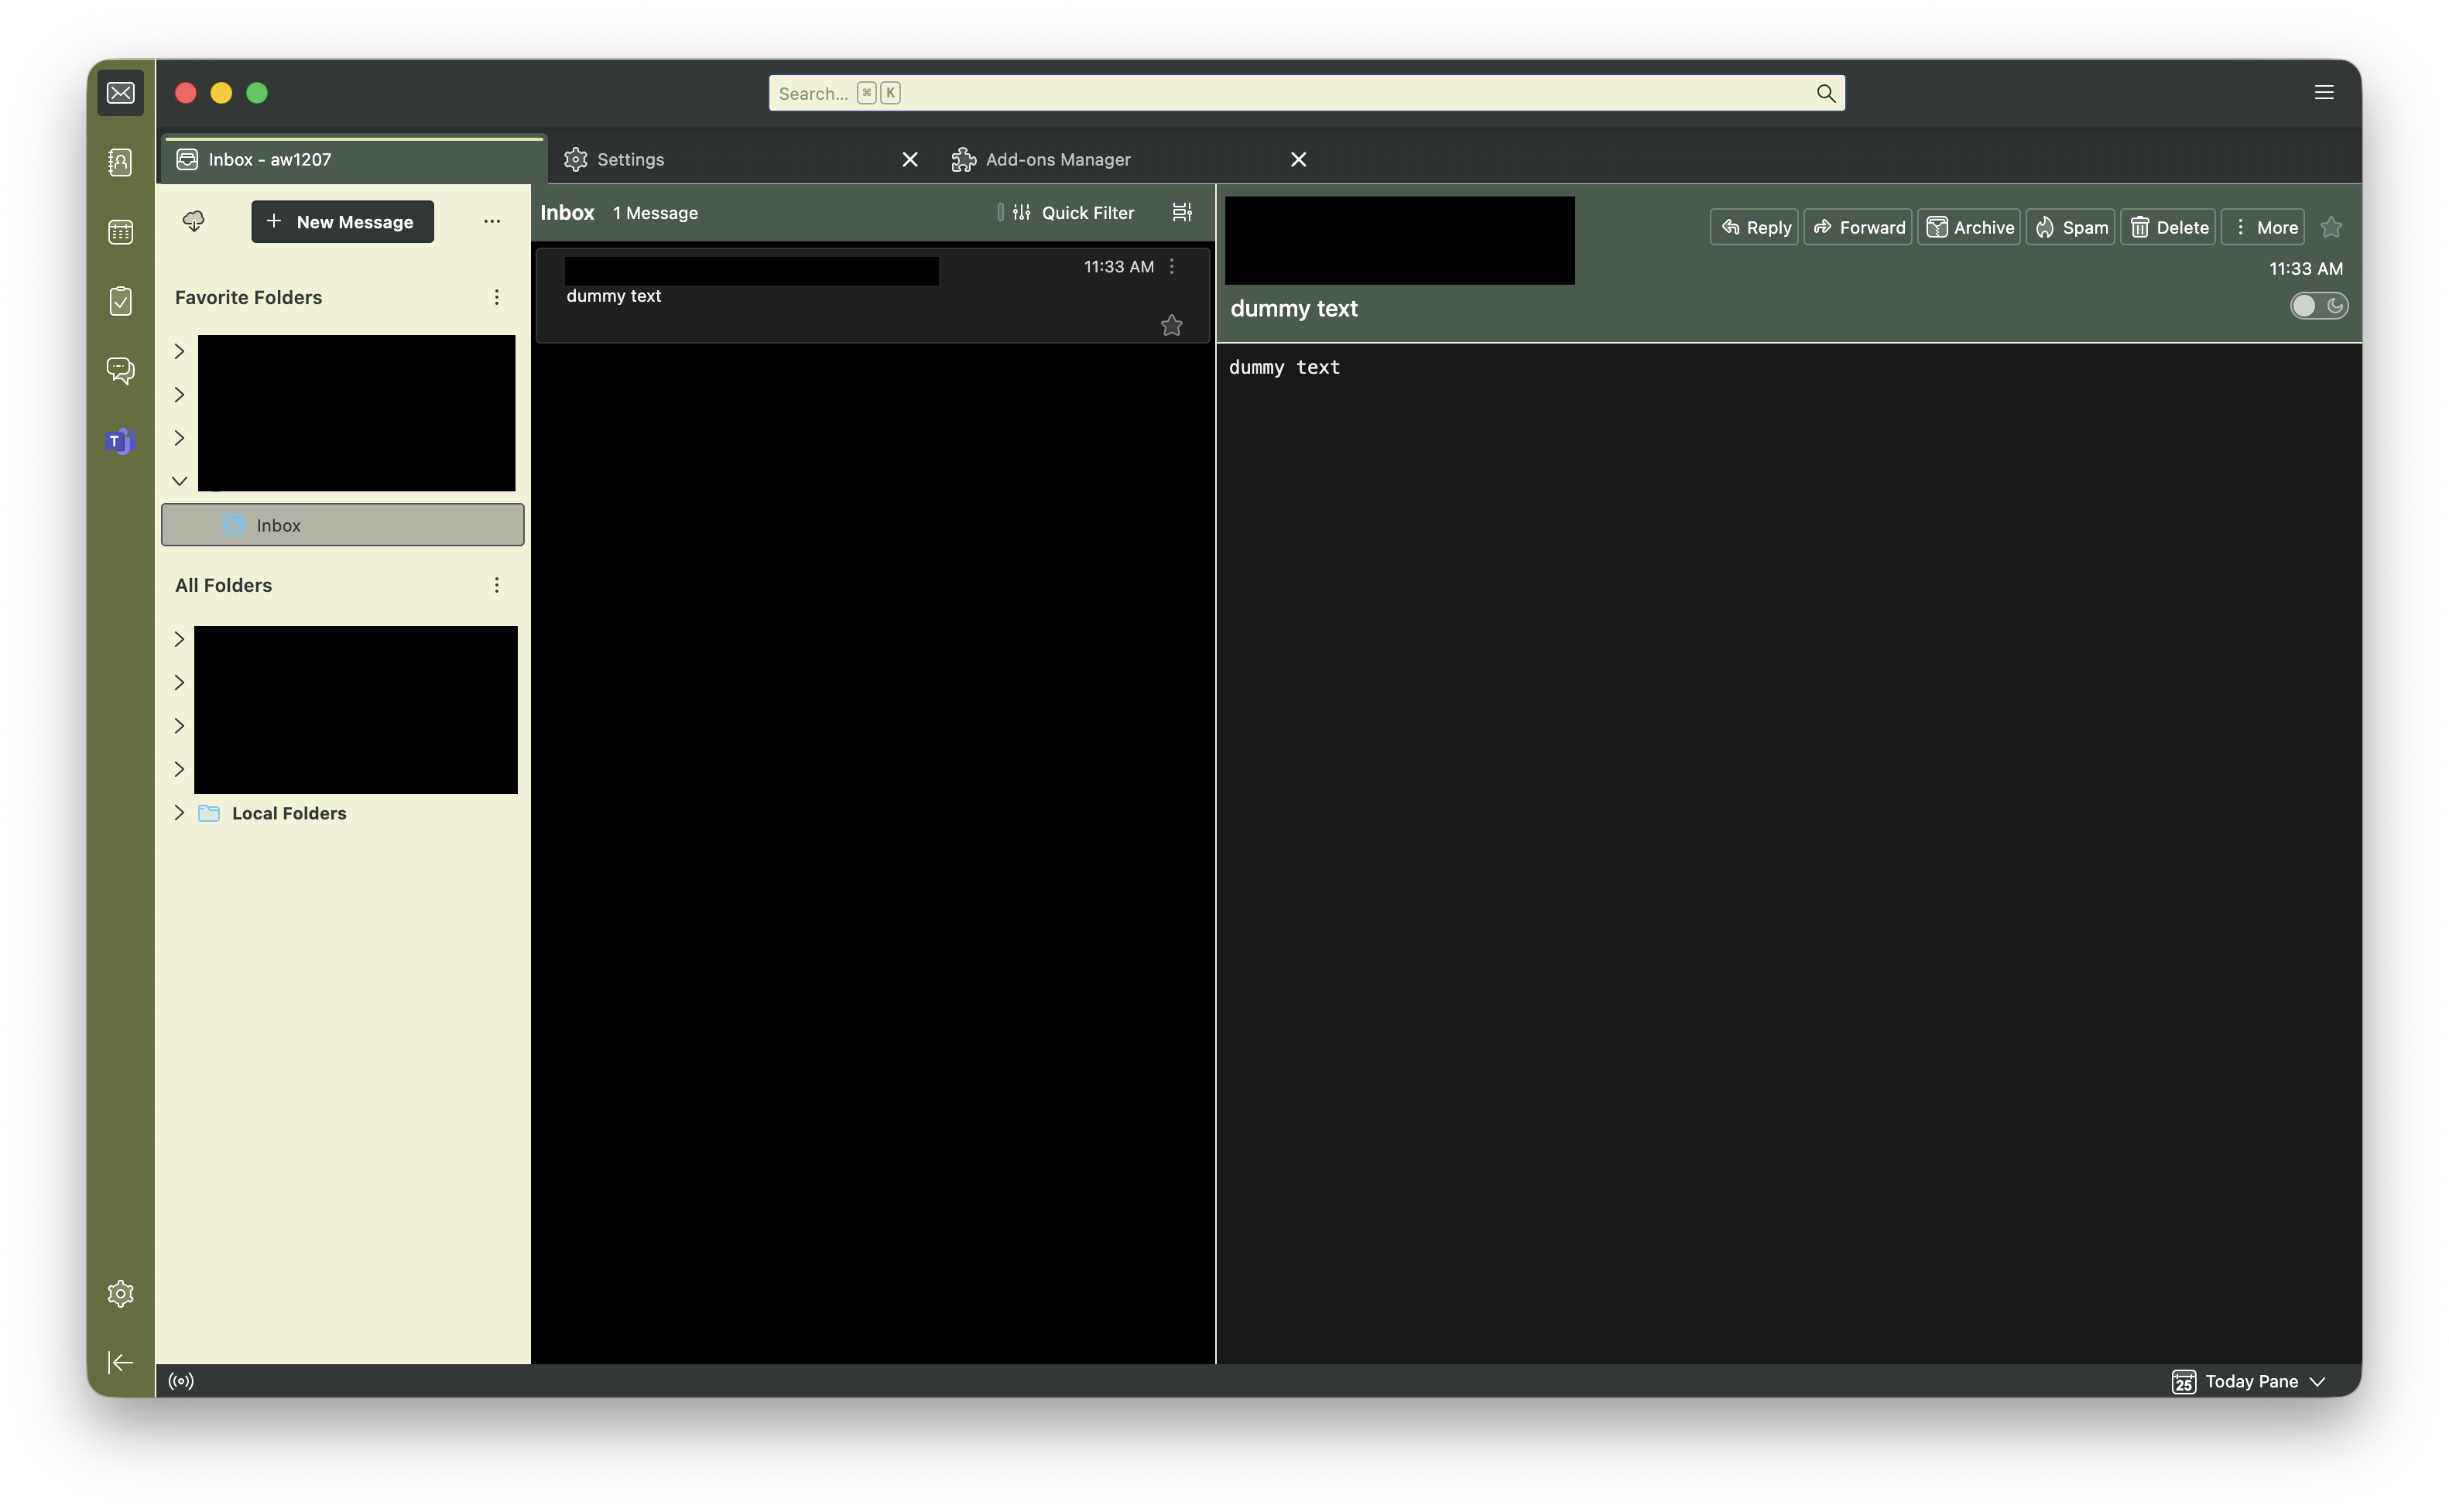Screen dimensions: 2449x1512
Task: Open the application hamburger menu
Action: point(2324,92)
